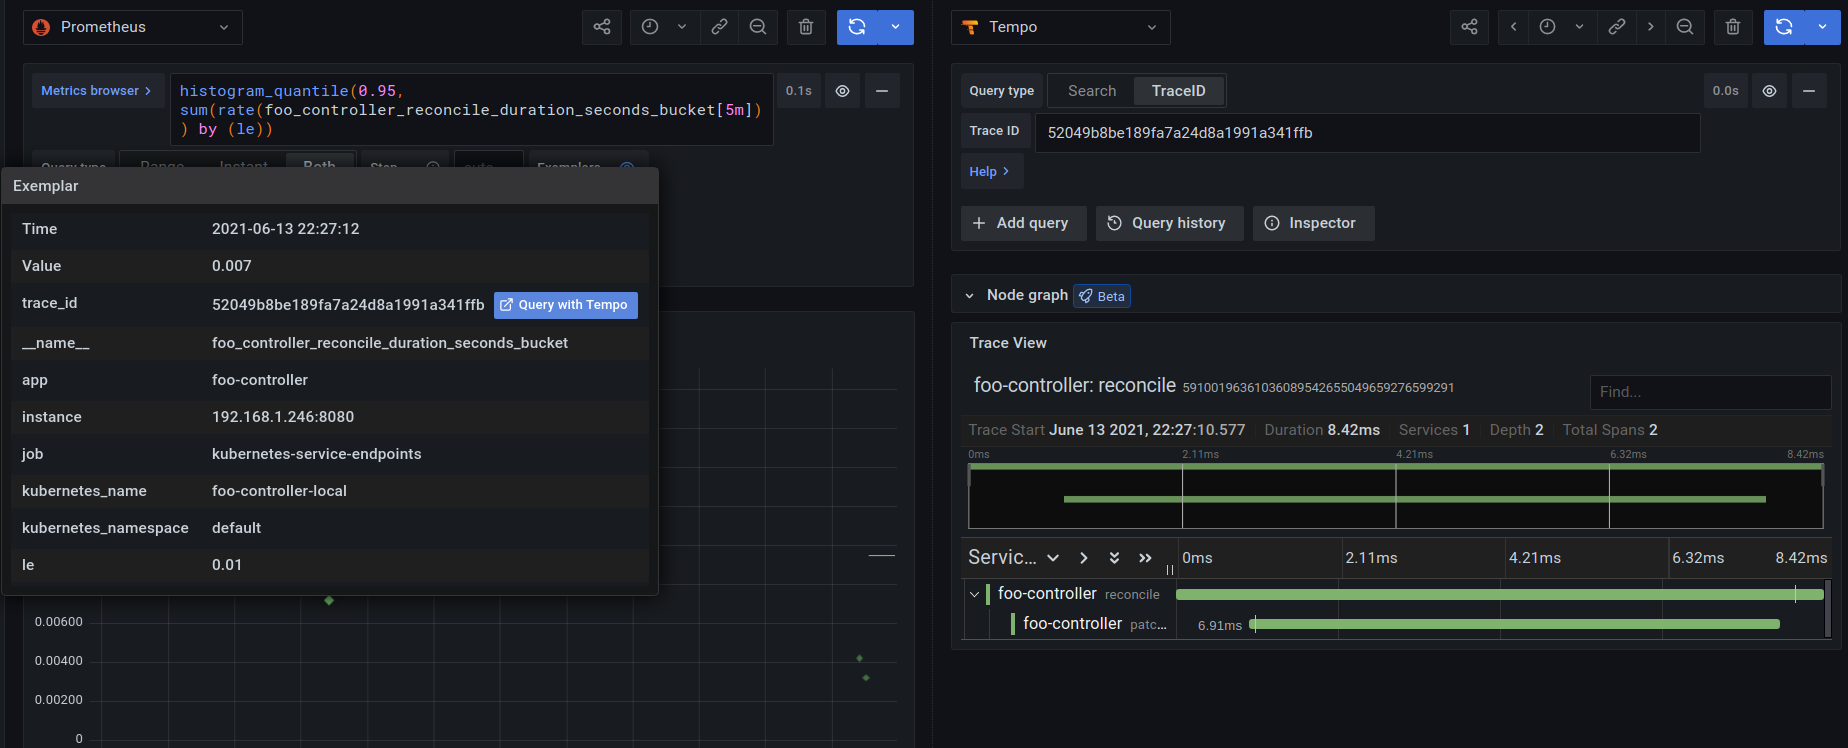1848x748 pixels.
Task: Click the exemplar point near 0.00600
Action: tap(329, 600)
